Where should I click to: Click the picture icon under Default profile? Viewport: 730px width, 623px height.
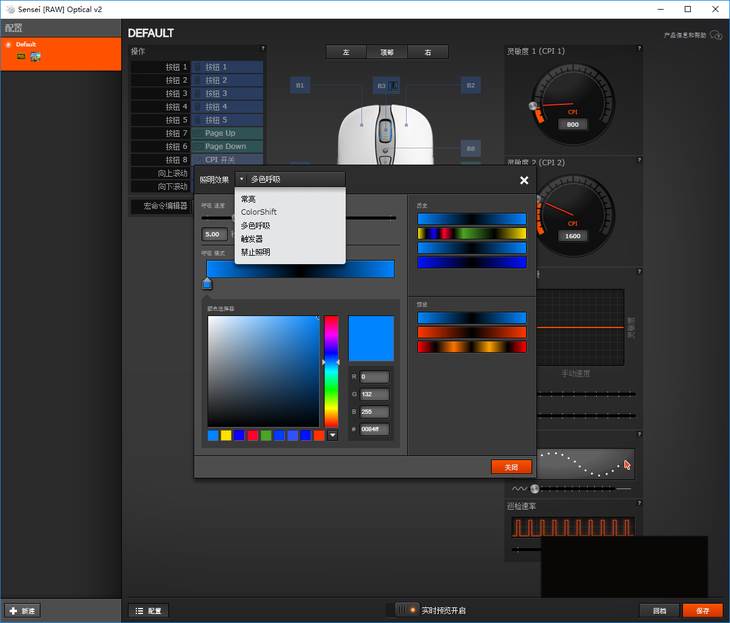tap(35, 57)
